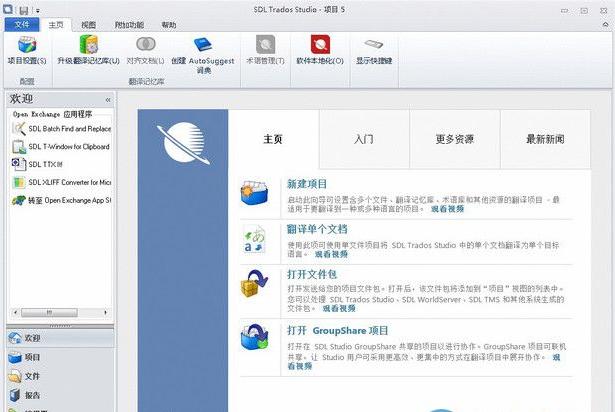Viewport: 615px width, 412px height.
Task: Switch to 入门 getting started tab
Action: pos(364,139)
